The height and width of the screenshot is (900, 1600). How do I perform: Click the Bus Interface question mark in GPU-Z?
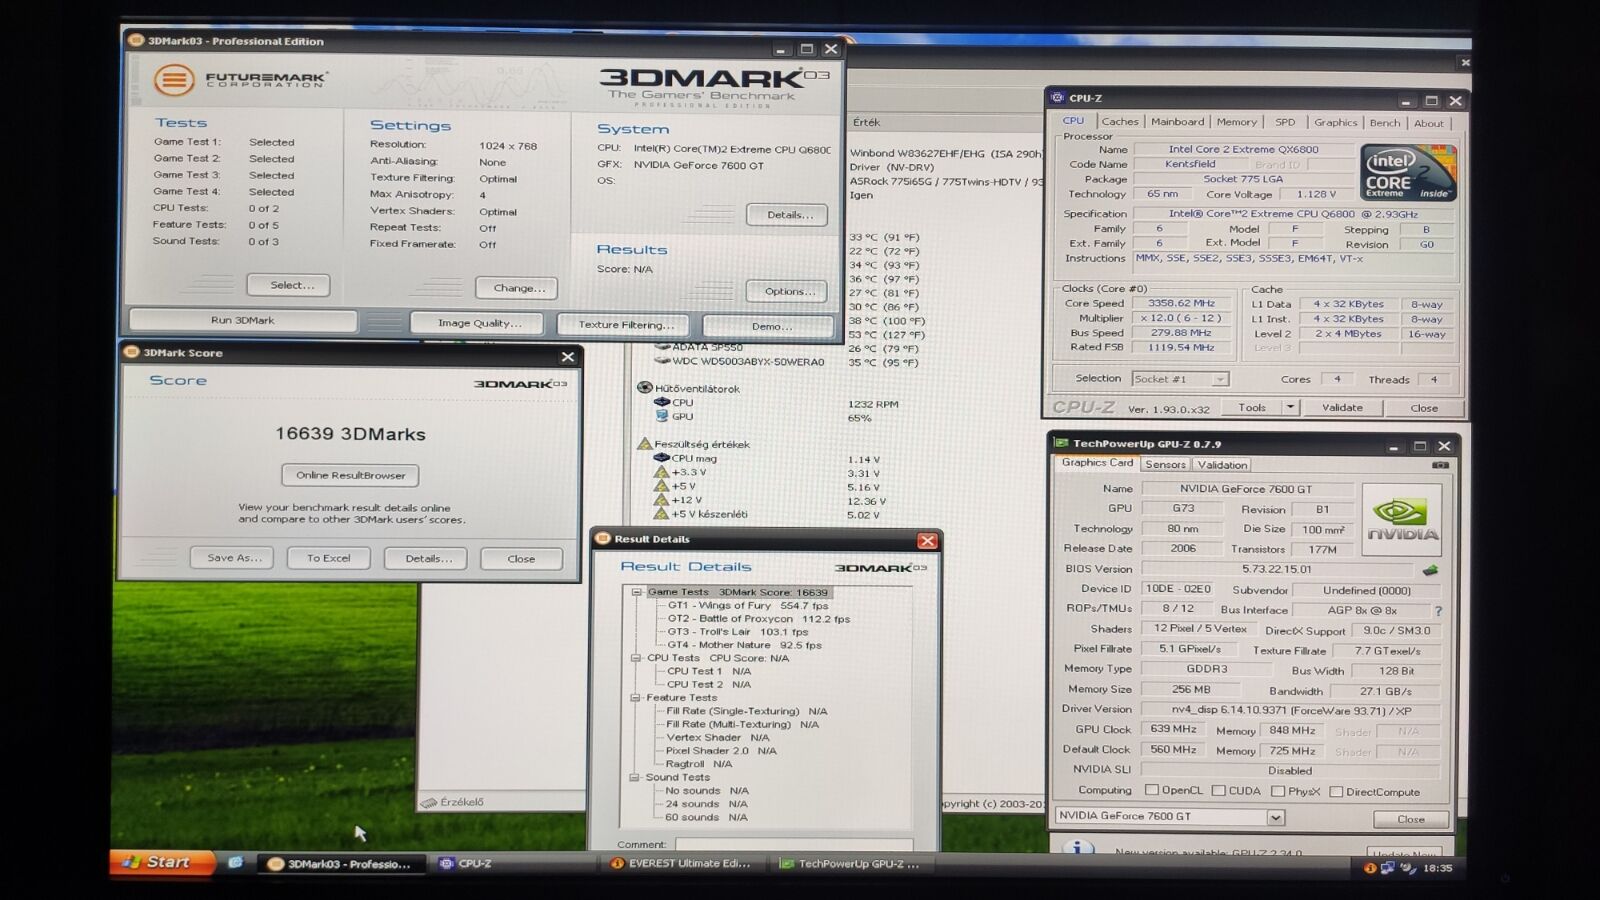tap(1438, 611)
